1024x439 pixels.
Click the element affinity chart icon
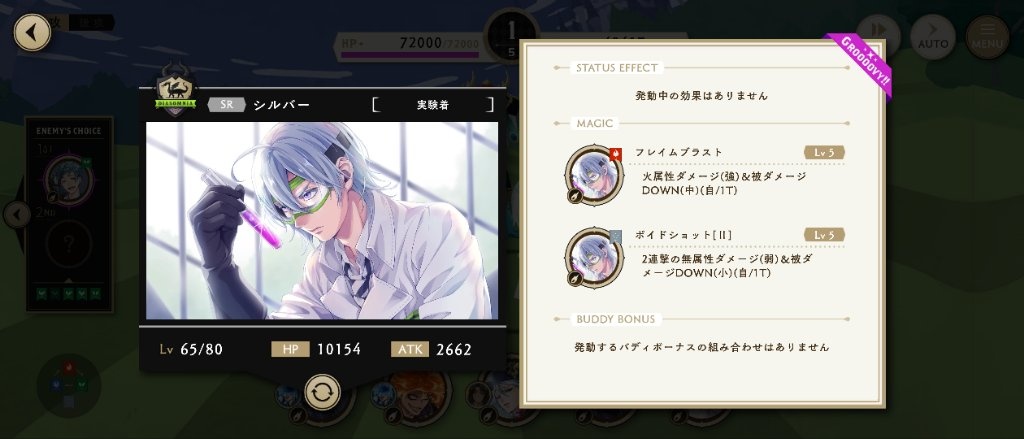click(69, 385)
